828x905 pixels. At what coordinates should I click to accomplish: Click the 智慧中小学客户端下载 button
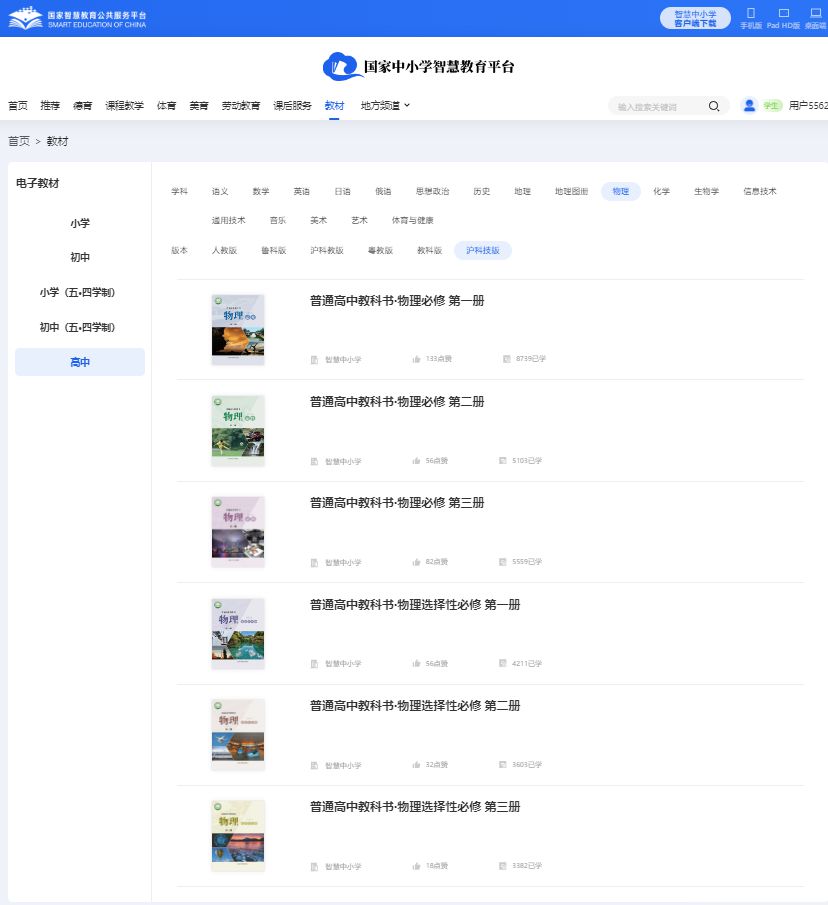(696, 17)
